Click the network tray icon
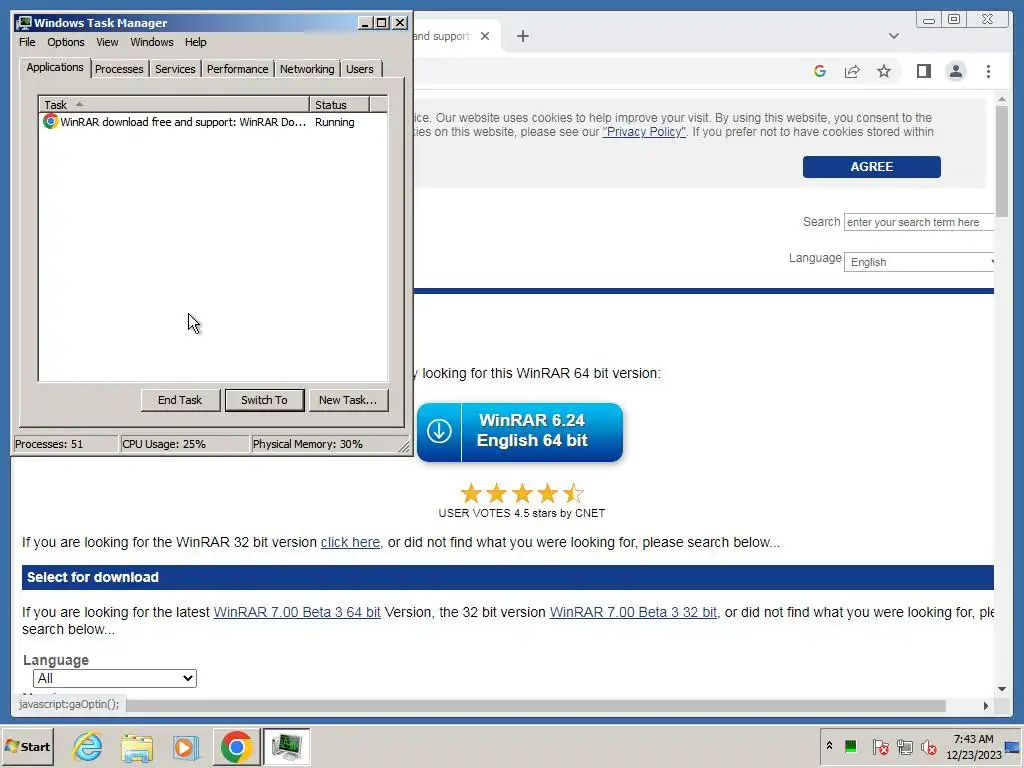1024x768 pixels. point(904,746)
